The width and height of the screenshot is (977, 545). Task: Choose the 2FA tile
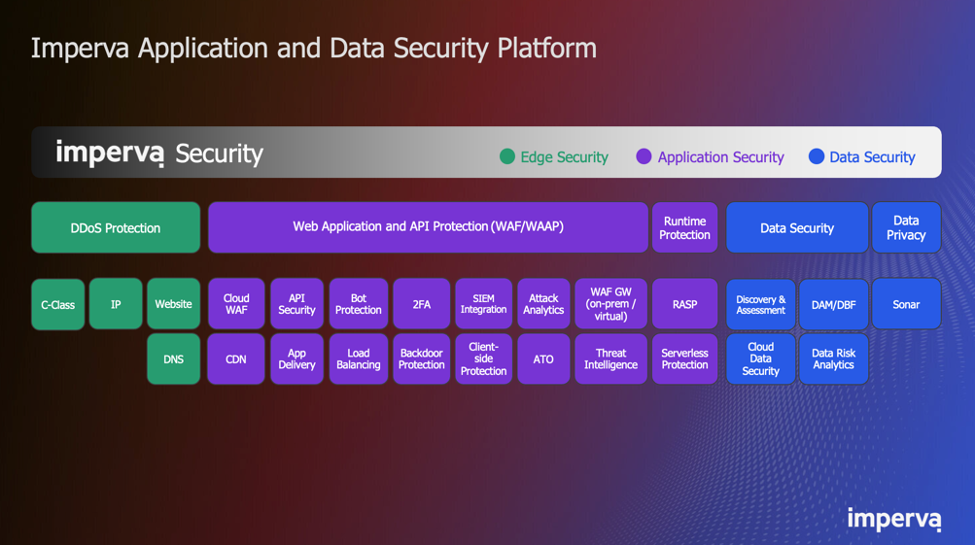(421, 304)
